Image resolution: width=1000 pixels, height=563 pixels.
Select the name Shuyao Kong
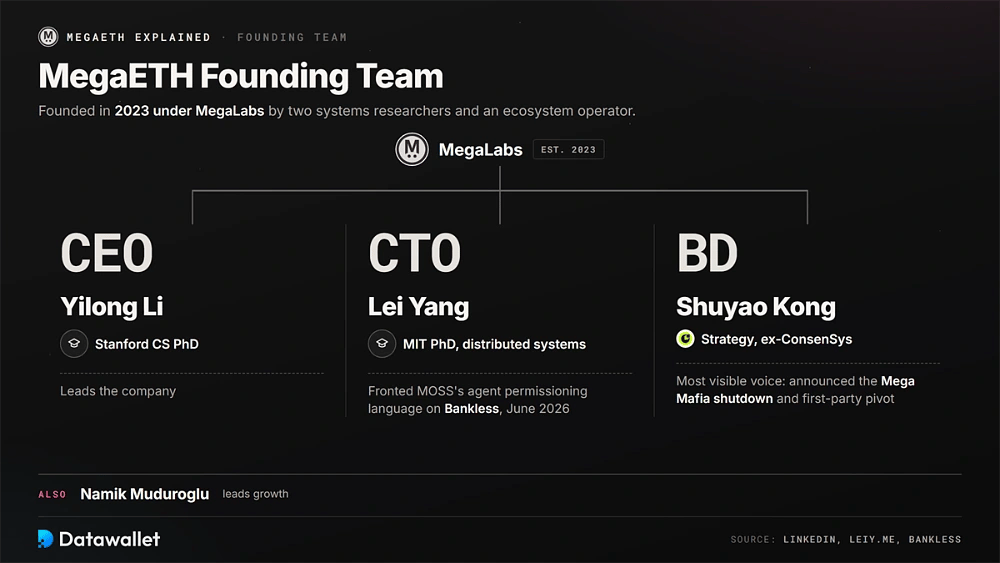point(756,307)
